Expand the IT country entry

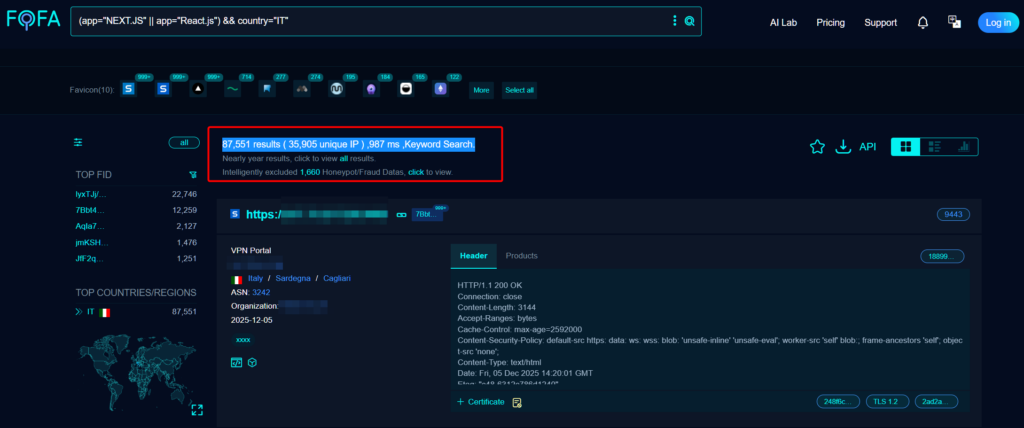[x=79, y=313]
